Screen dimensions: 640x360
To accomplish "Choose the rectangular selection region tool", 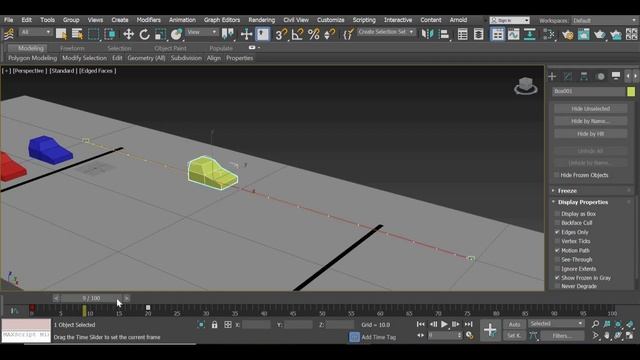I will (93, 34).
